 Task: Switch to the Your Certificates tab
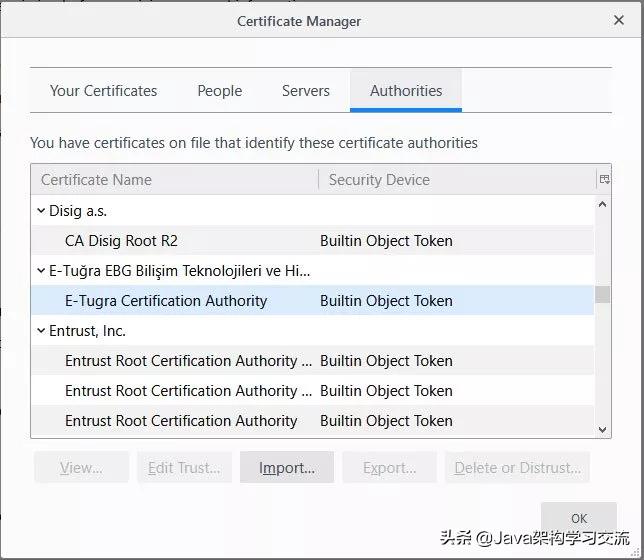[103, 91]
